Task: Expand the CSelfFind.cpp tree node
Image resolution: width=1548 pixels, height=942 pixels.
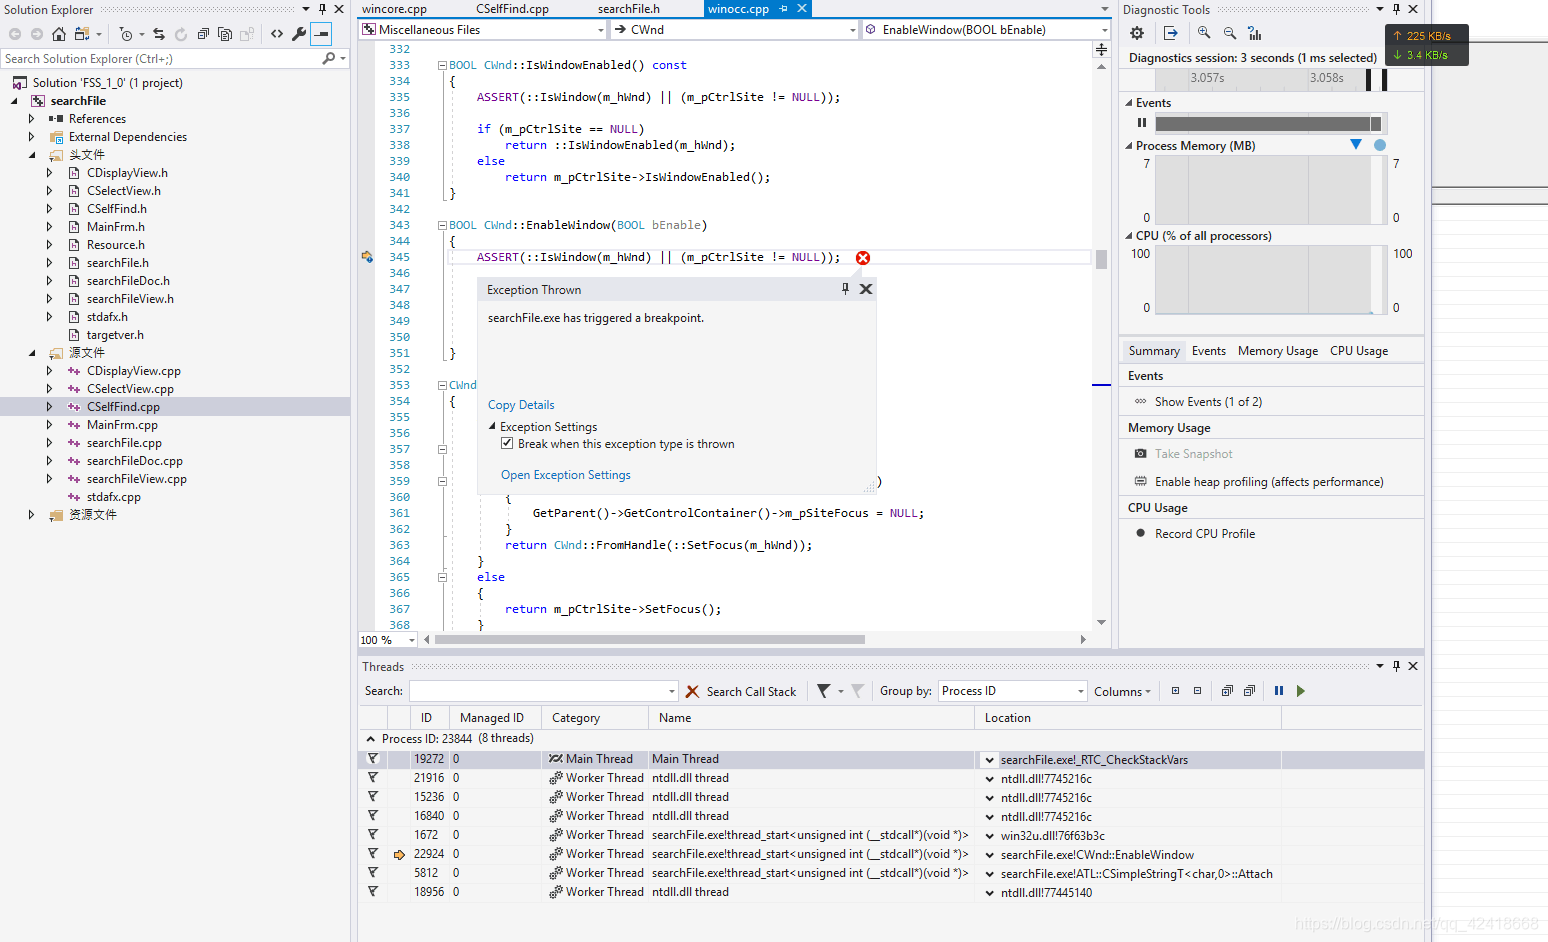Action: pos(49,407)
